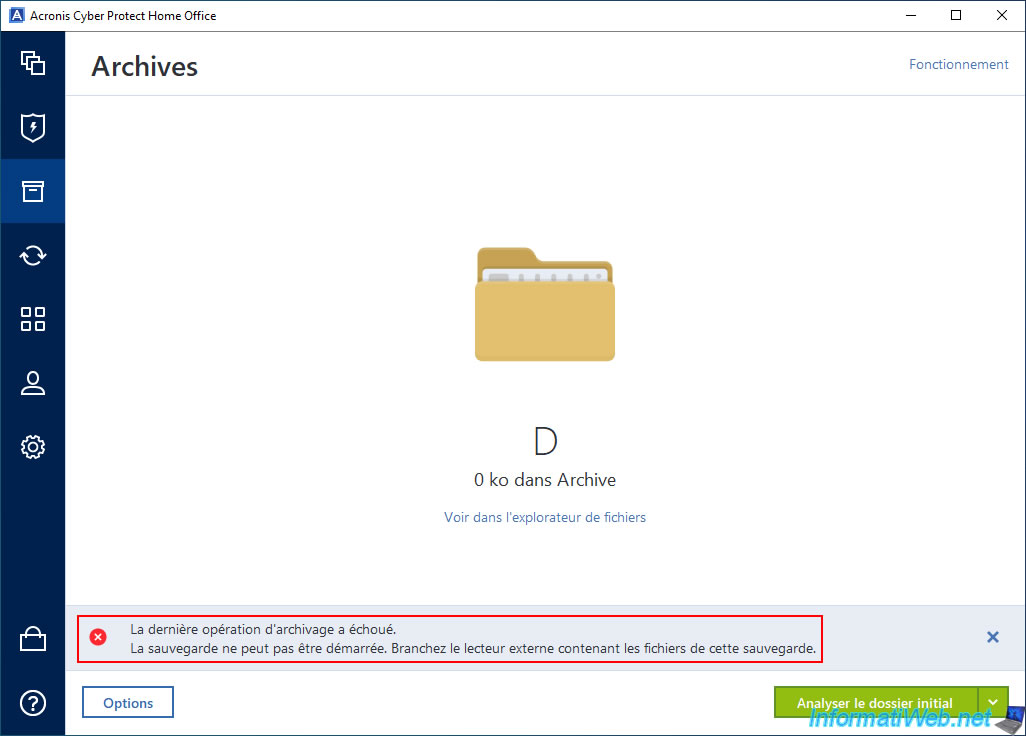Open the store shopping bag icon
The image size is (1026, 736).
33,639
